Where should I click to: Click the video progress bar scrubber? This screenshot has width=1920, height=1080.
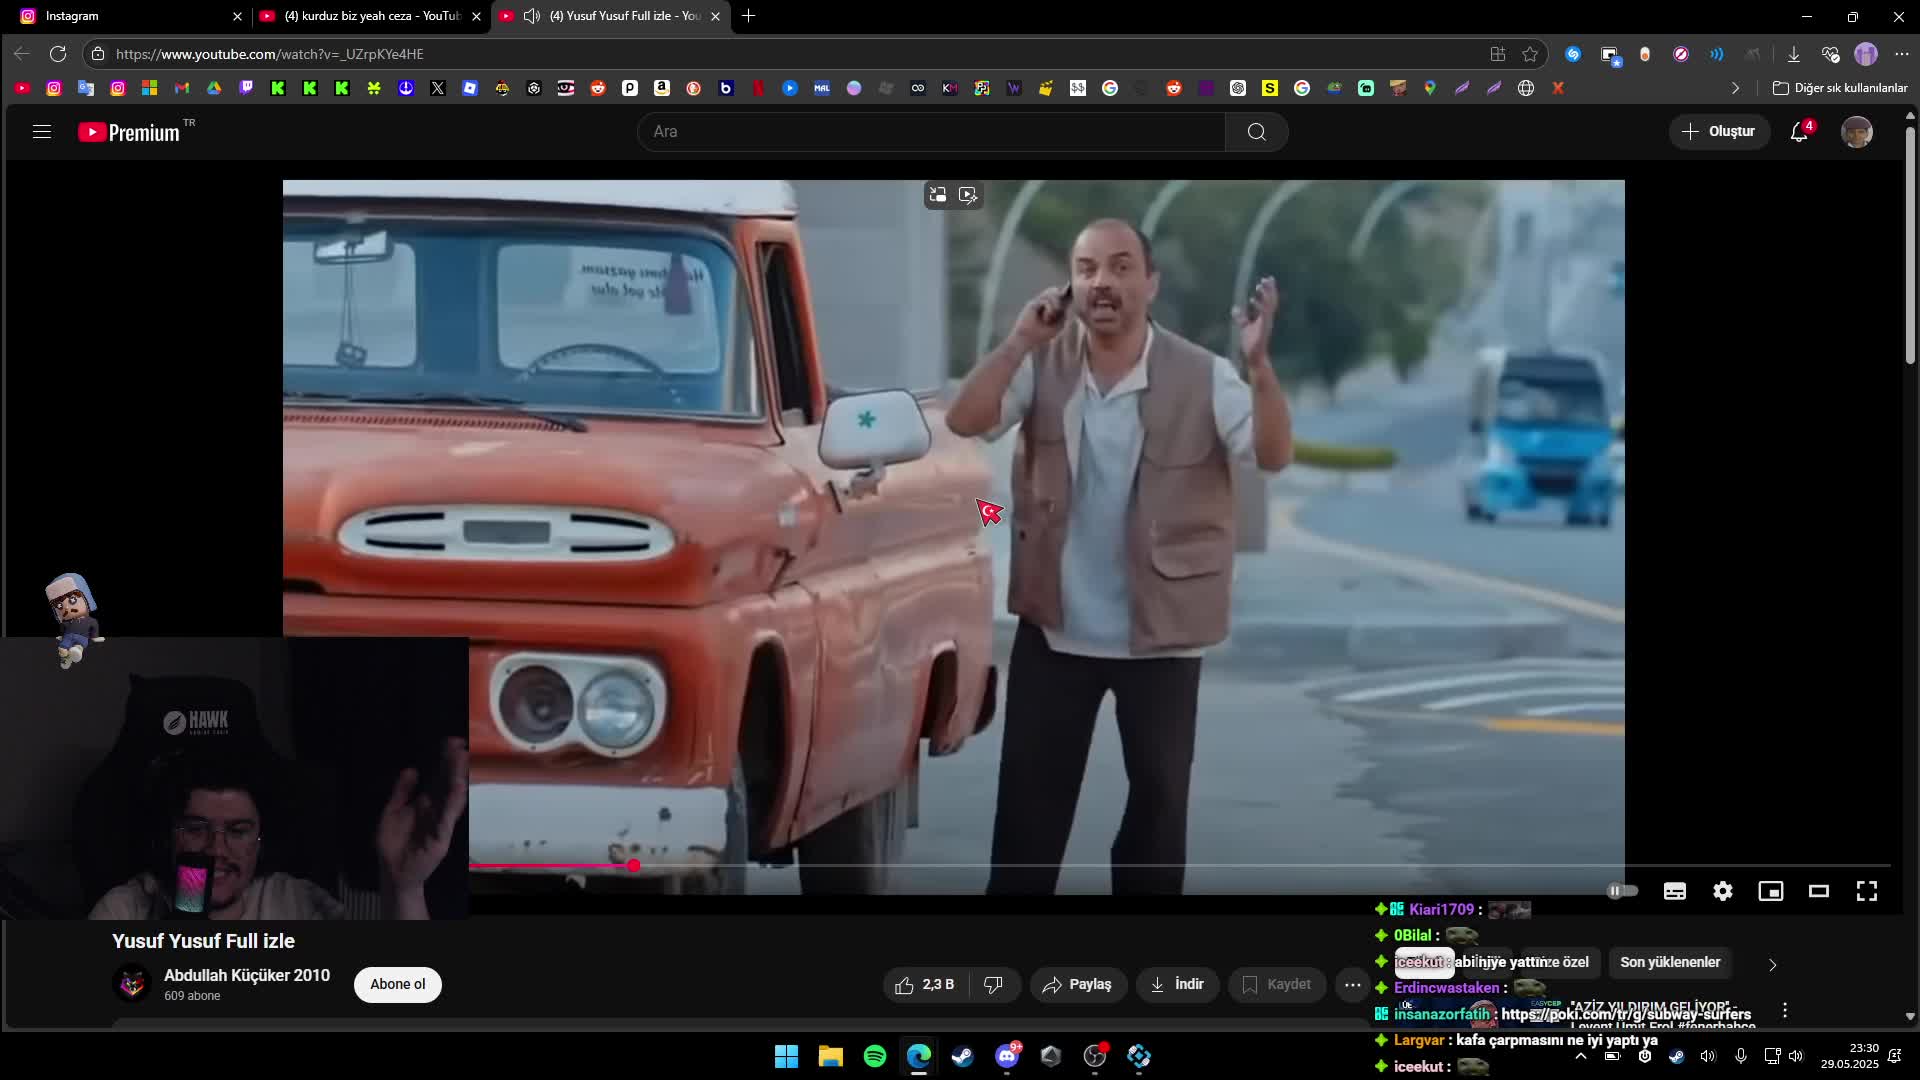point(633,865)
